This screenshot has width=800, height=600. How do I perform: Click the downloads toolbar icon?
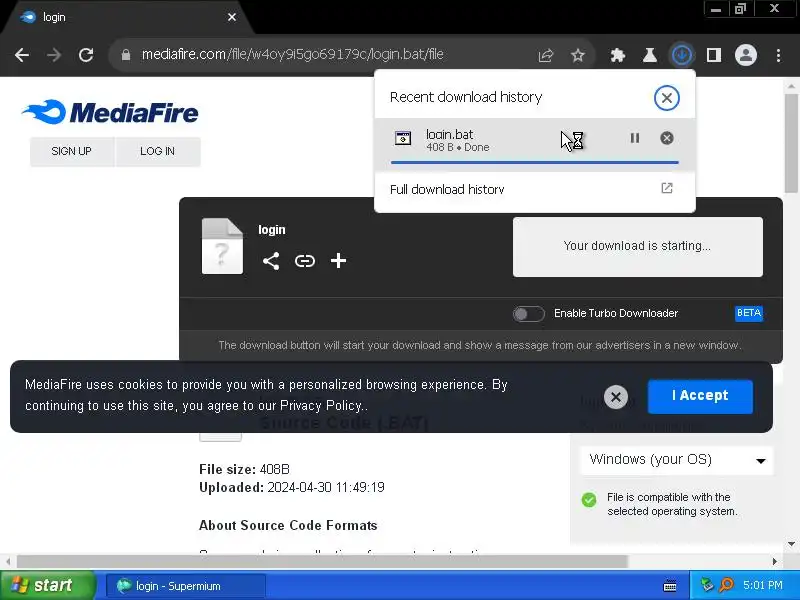(682, 55)
